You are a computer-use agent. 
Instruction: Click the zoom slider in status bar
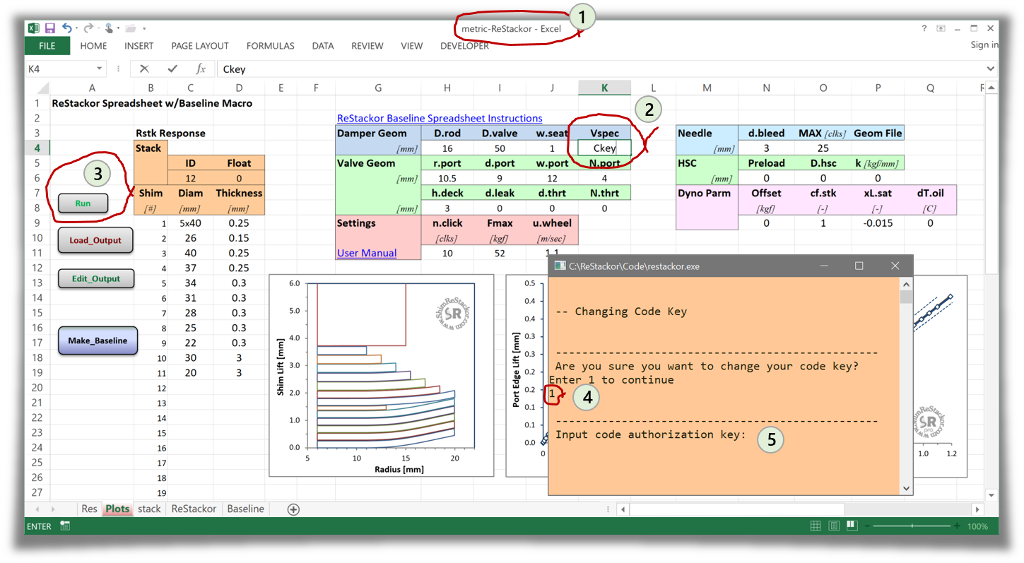tap(913, 526)
